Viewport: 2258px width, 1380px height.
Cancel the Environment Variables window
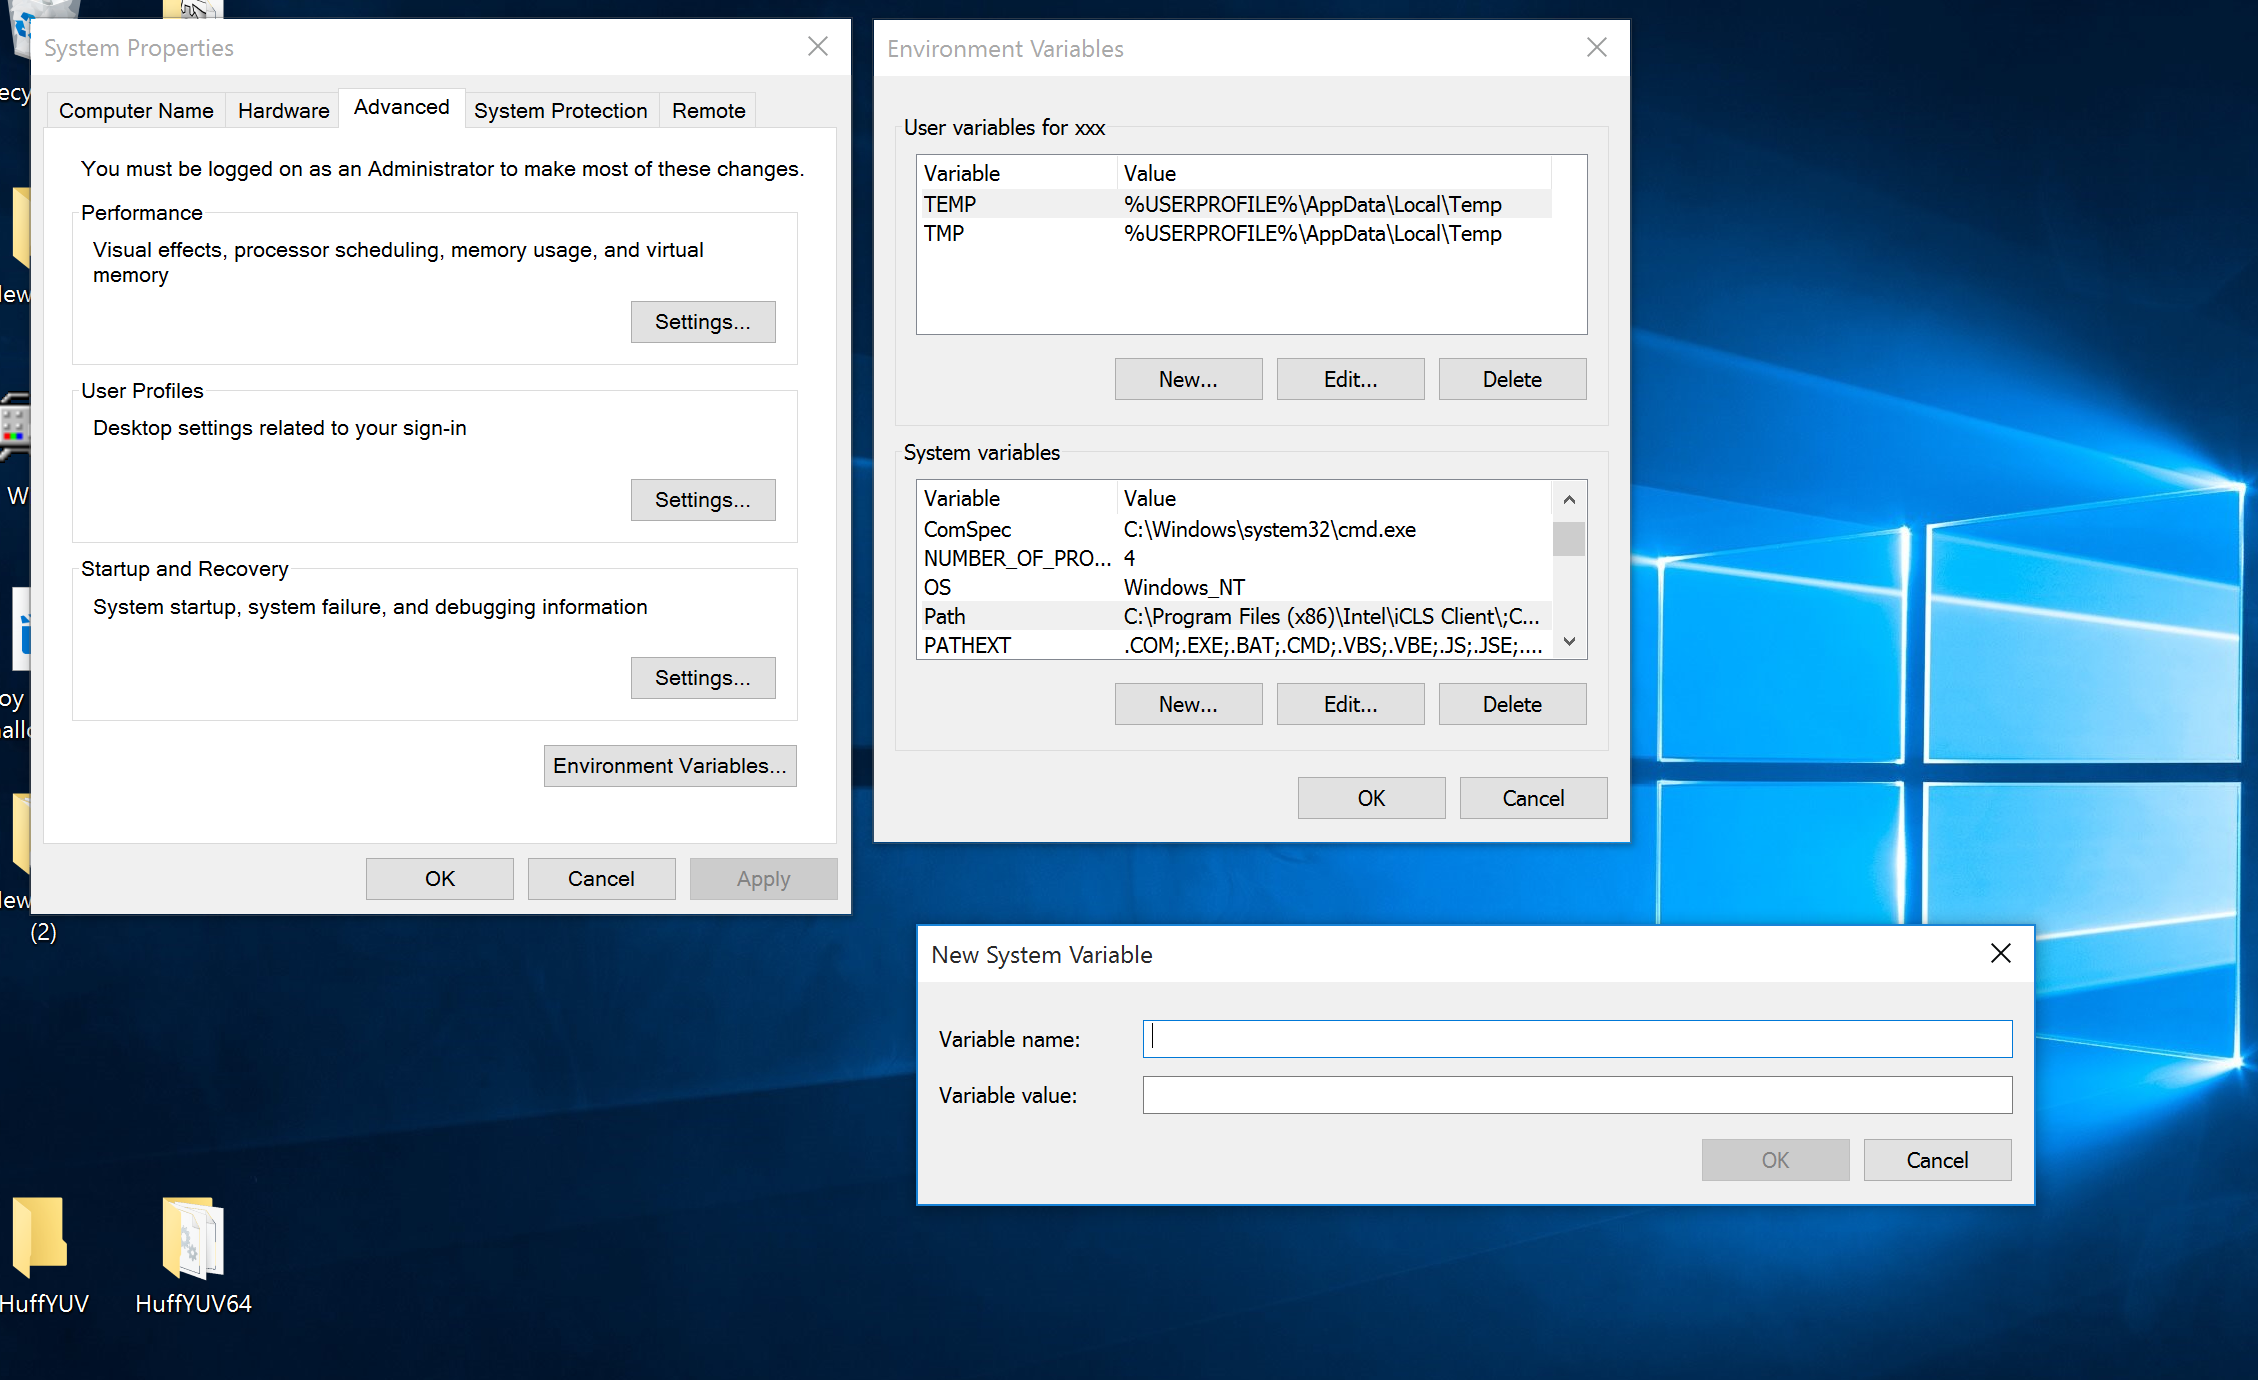[1533, 799]
